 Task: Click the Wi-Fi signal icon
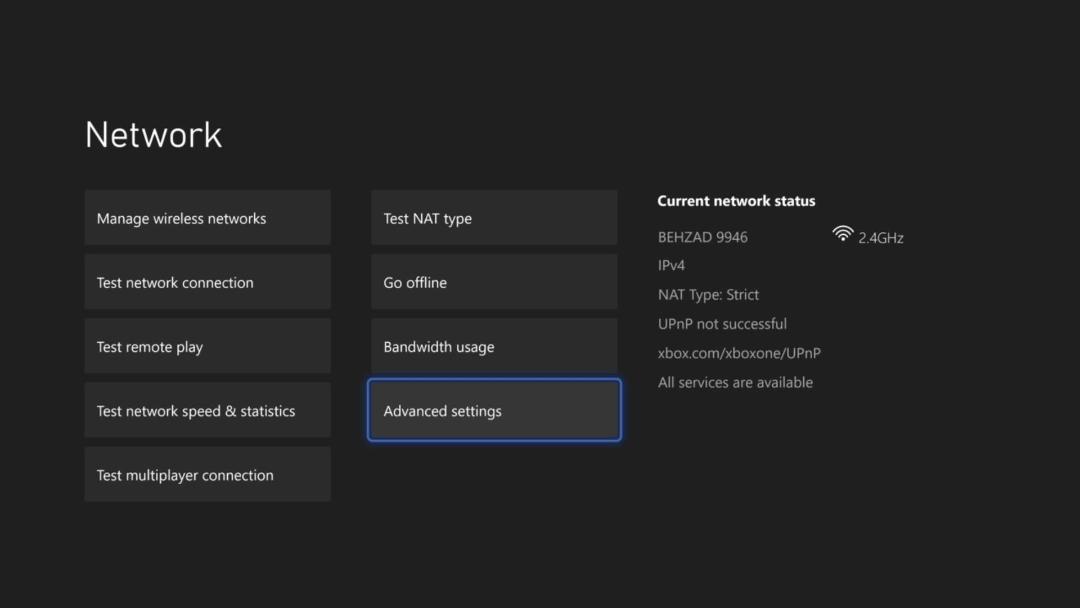tap(842, 233)
